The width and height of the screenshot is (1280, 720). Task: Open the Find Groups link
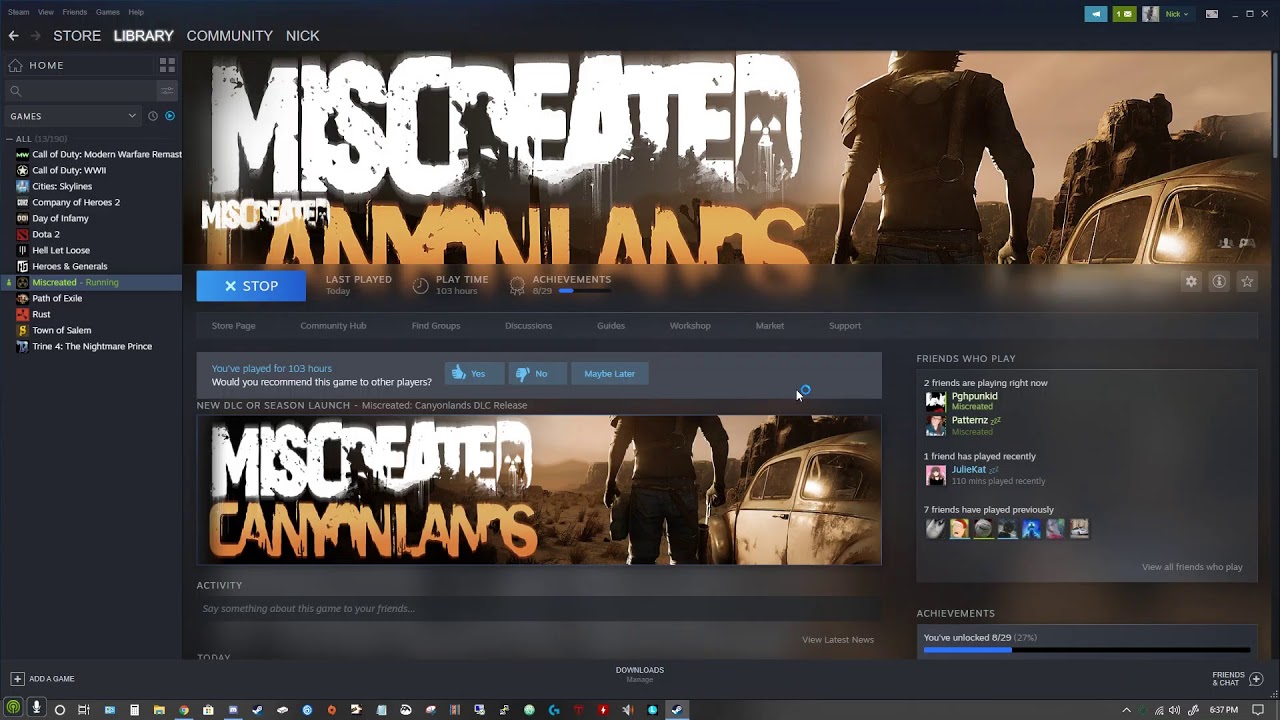436,326
